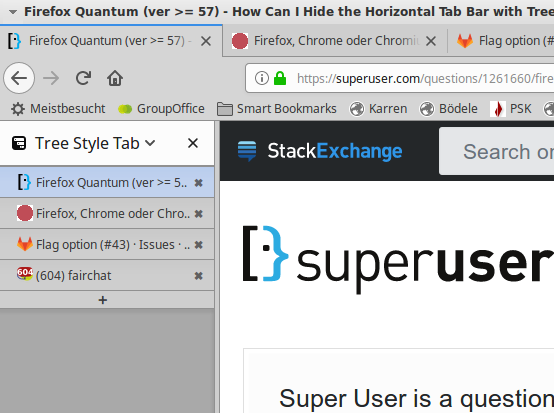
Task: Expand the window title bar menu arrow
Action: 13,12
